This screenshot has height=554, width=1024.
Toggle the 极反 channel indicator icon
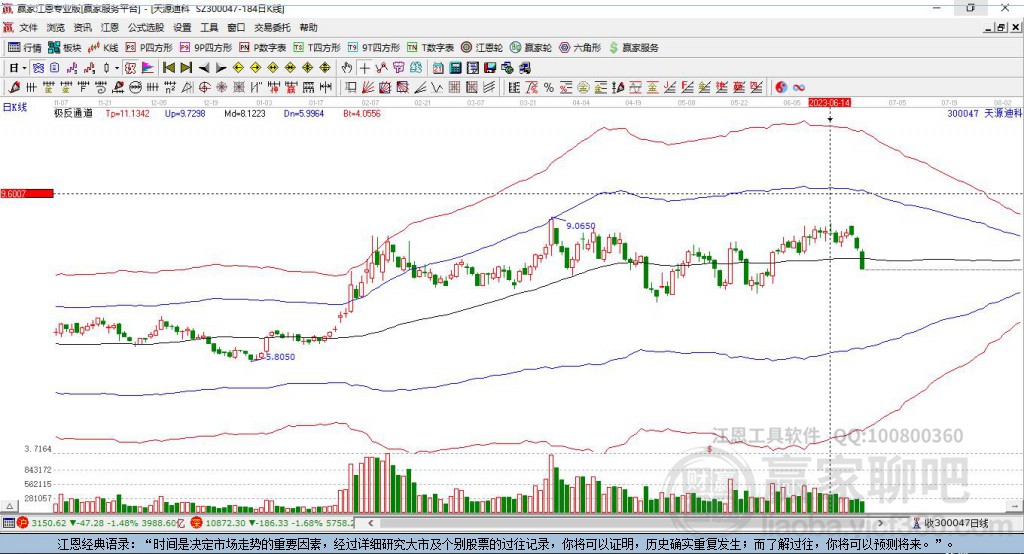(x=130, y=68)
